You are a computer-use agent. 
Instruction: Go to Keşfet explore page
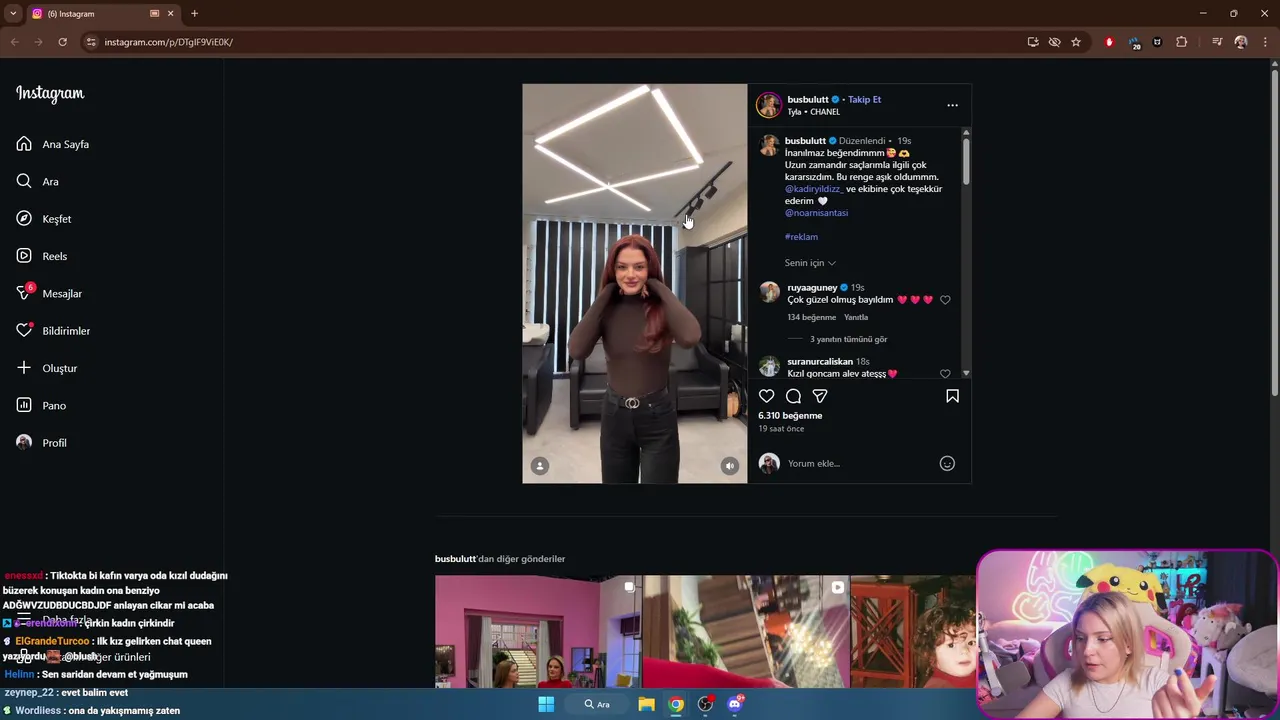click(44, 219)
